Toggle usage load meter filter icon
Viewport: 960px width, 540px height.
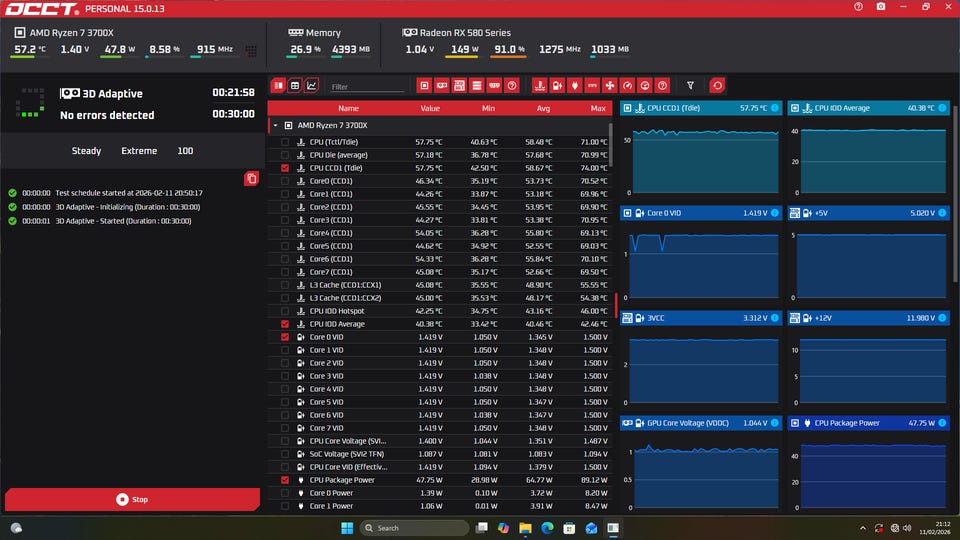coord(645,86)
